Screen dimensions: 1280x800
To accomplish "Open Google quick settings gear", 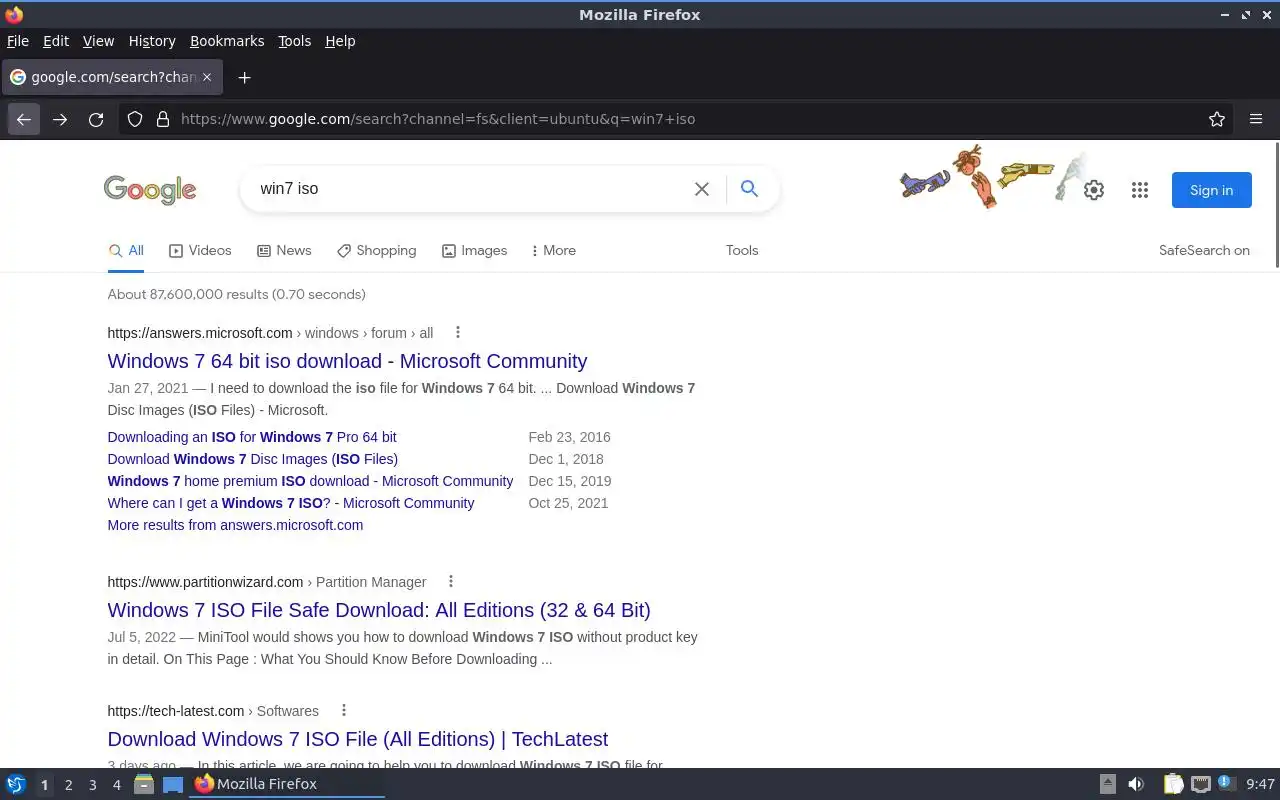I will [x=1094, y=190].
